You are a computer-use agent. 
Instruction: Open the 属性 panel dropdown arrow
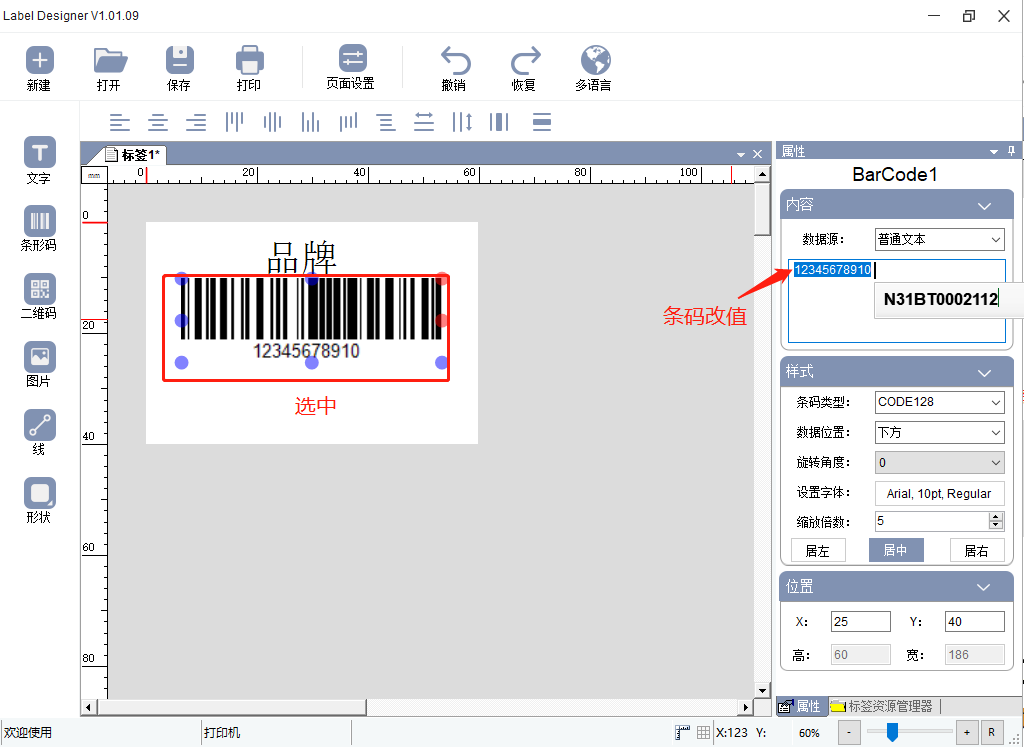(994, 151)
